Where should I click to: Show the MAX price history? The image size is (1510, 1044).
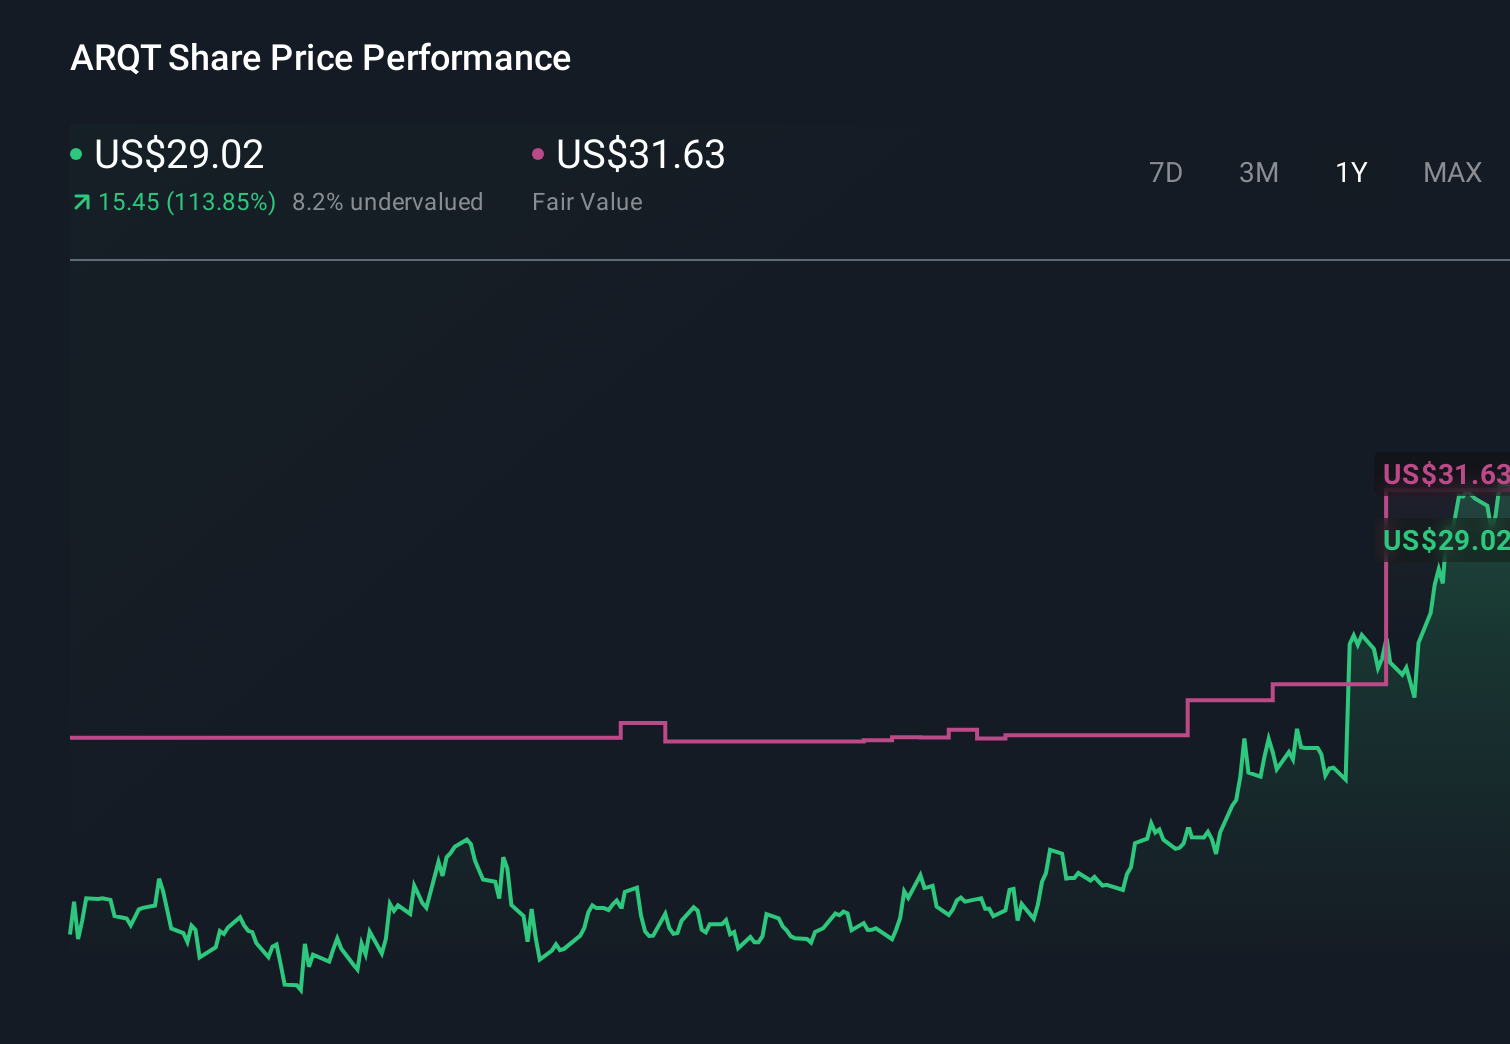1452,173
